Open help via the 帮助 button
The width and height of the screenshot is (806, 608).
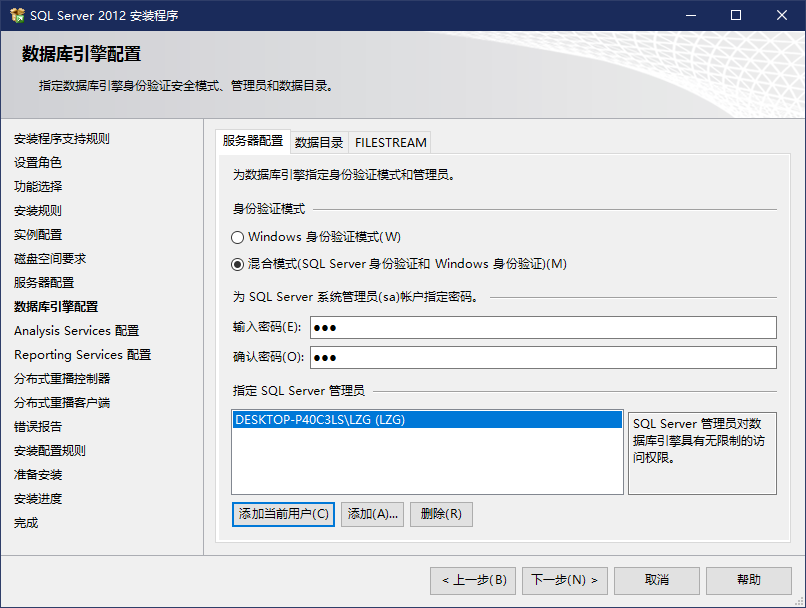click(x=745, y=580)
